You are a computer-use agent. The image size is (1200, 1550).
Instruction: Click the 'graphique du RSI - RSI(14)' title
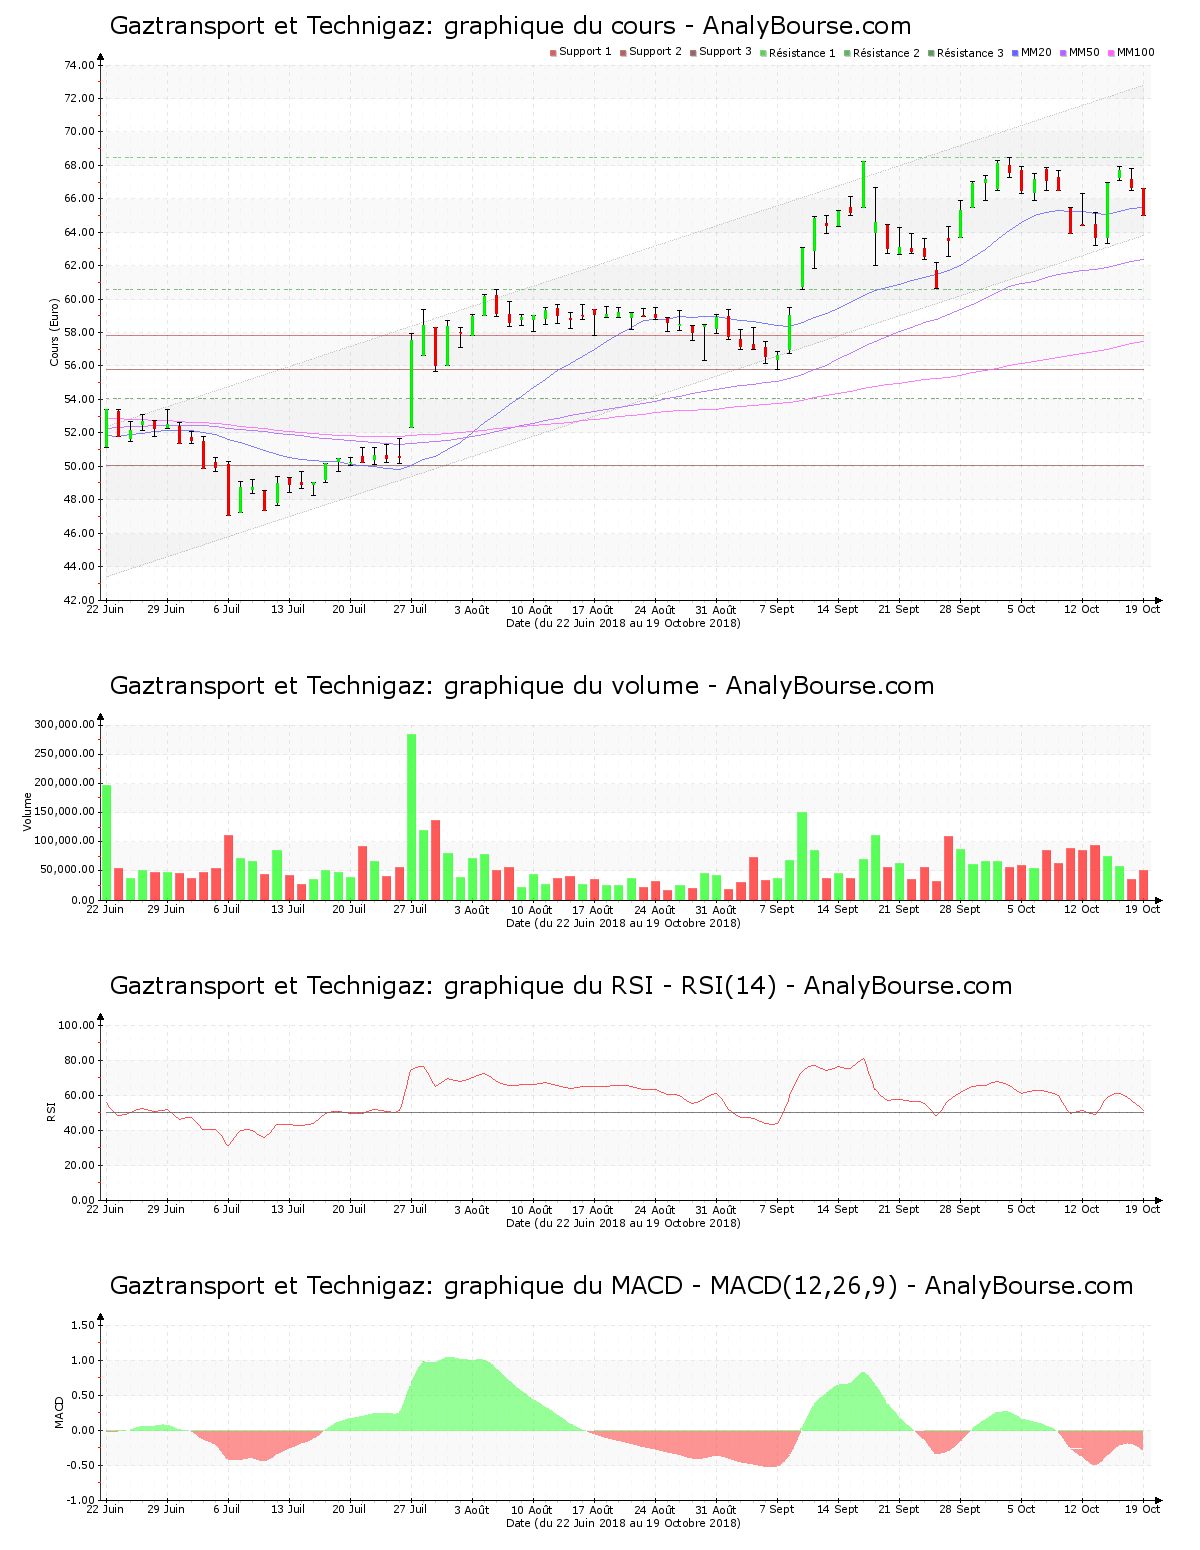pyautogui.click(x=561, y=986)
